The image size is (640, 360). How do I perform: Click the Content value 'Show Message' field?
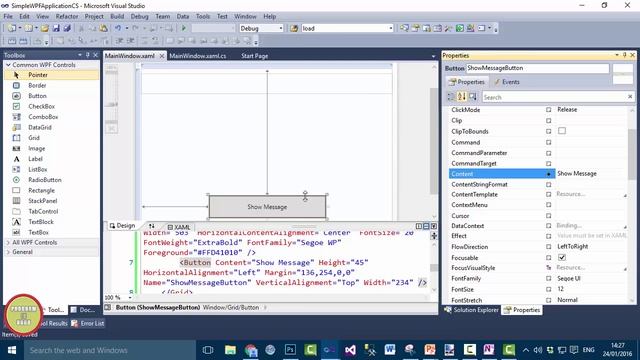(591, 174)
